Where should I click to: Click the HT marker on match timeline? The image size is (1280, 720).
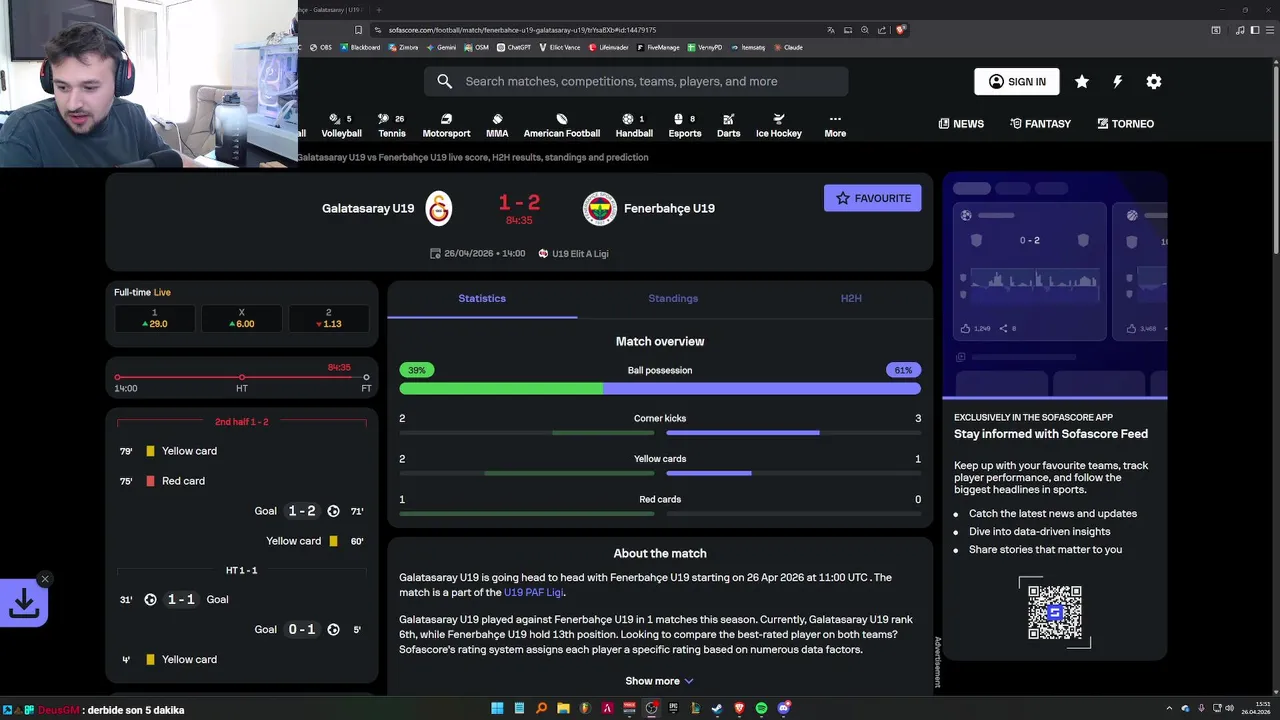242,378
